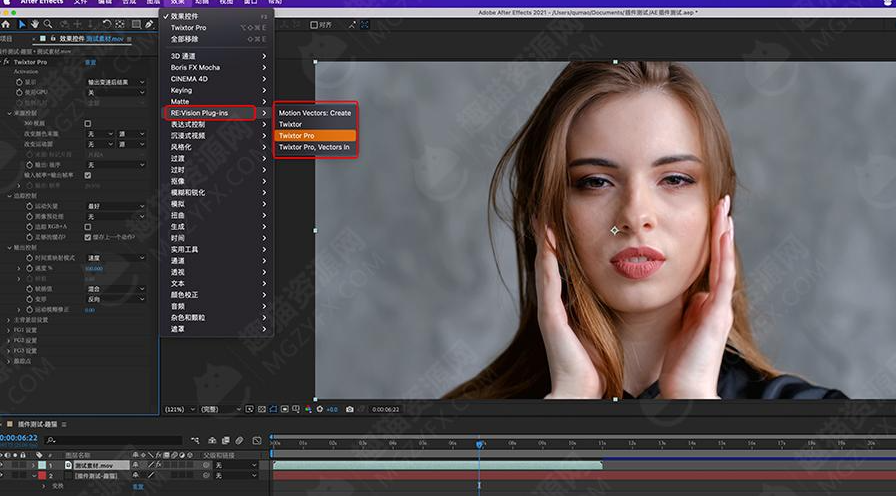Select the Selection arrow tool

click(x=22, y=25)
